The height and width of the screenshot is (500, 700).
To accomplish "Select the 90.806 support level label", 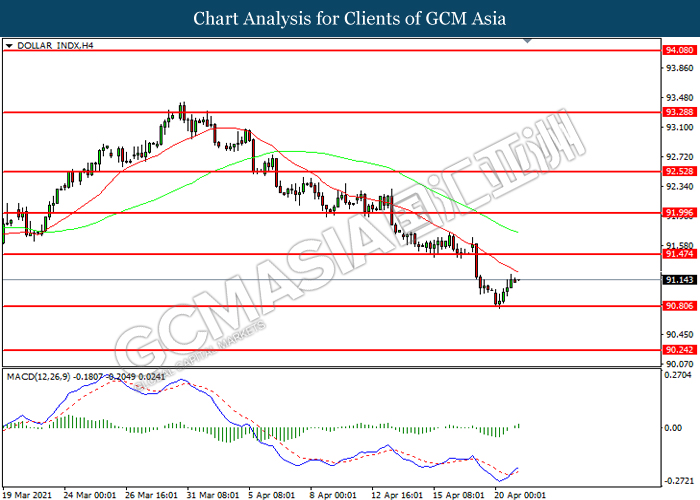I will pos(679,306).
